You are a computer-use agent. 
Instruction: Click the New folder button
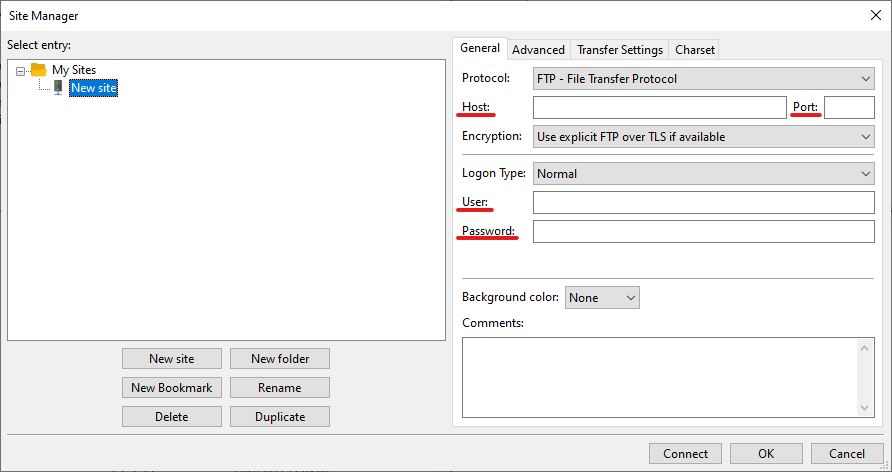(x=280, y=359)
